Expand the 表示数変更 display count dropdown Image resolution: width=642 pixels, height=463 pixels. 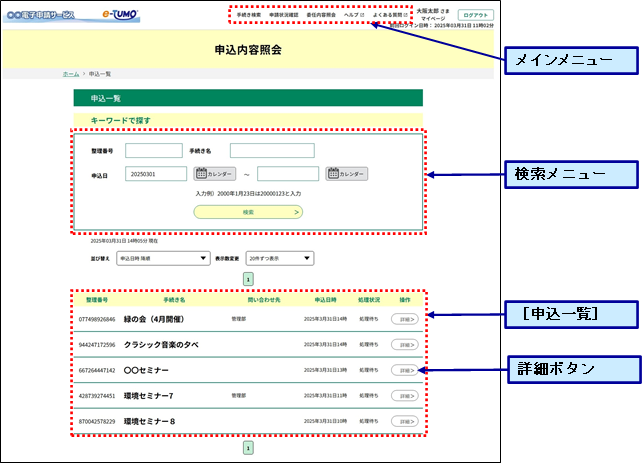279,258
